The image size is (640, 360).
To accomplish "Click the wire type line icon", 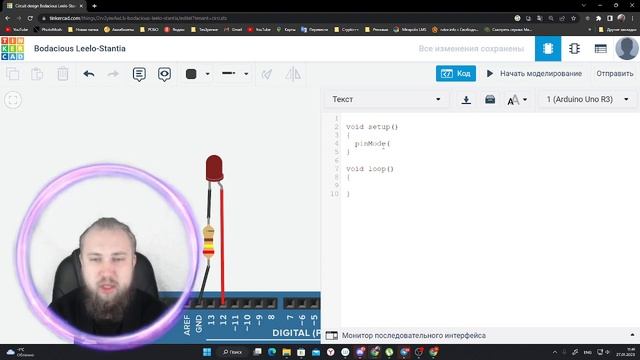I will point(229,73).
